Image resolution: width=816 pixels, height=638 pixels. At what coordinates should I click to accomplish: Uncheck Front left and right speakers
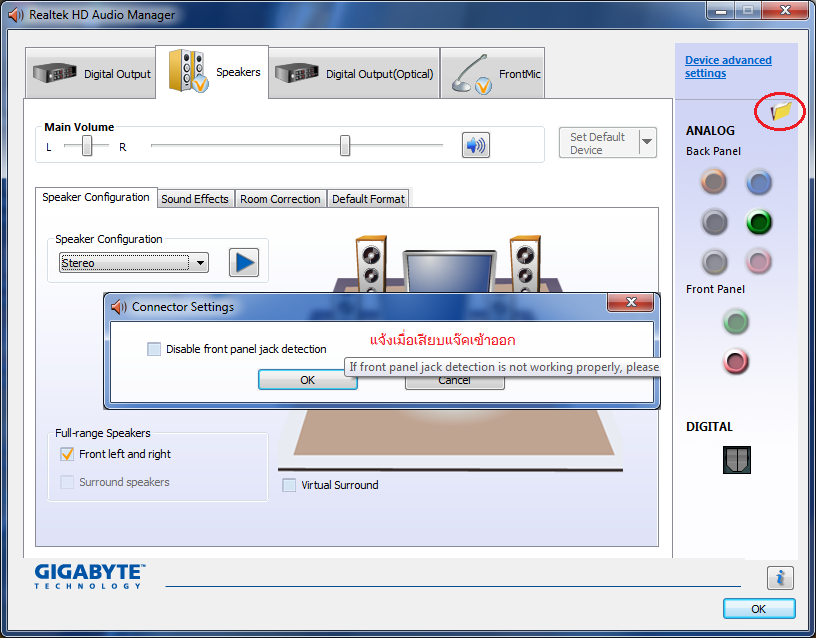pyautogui.click(x=67, y=454)
